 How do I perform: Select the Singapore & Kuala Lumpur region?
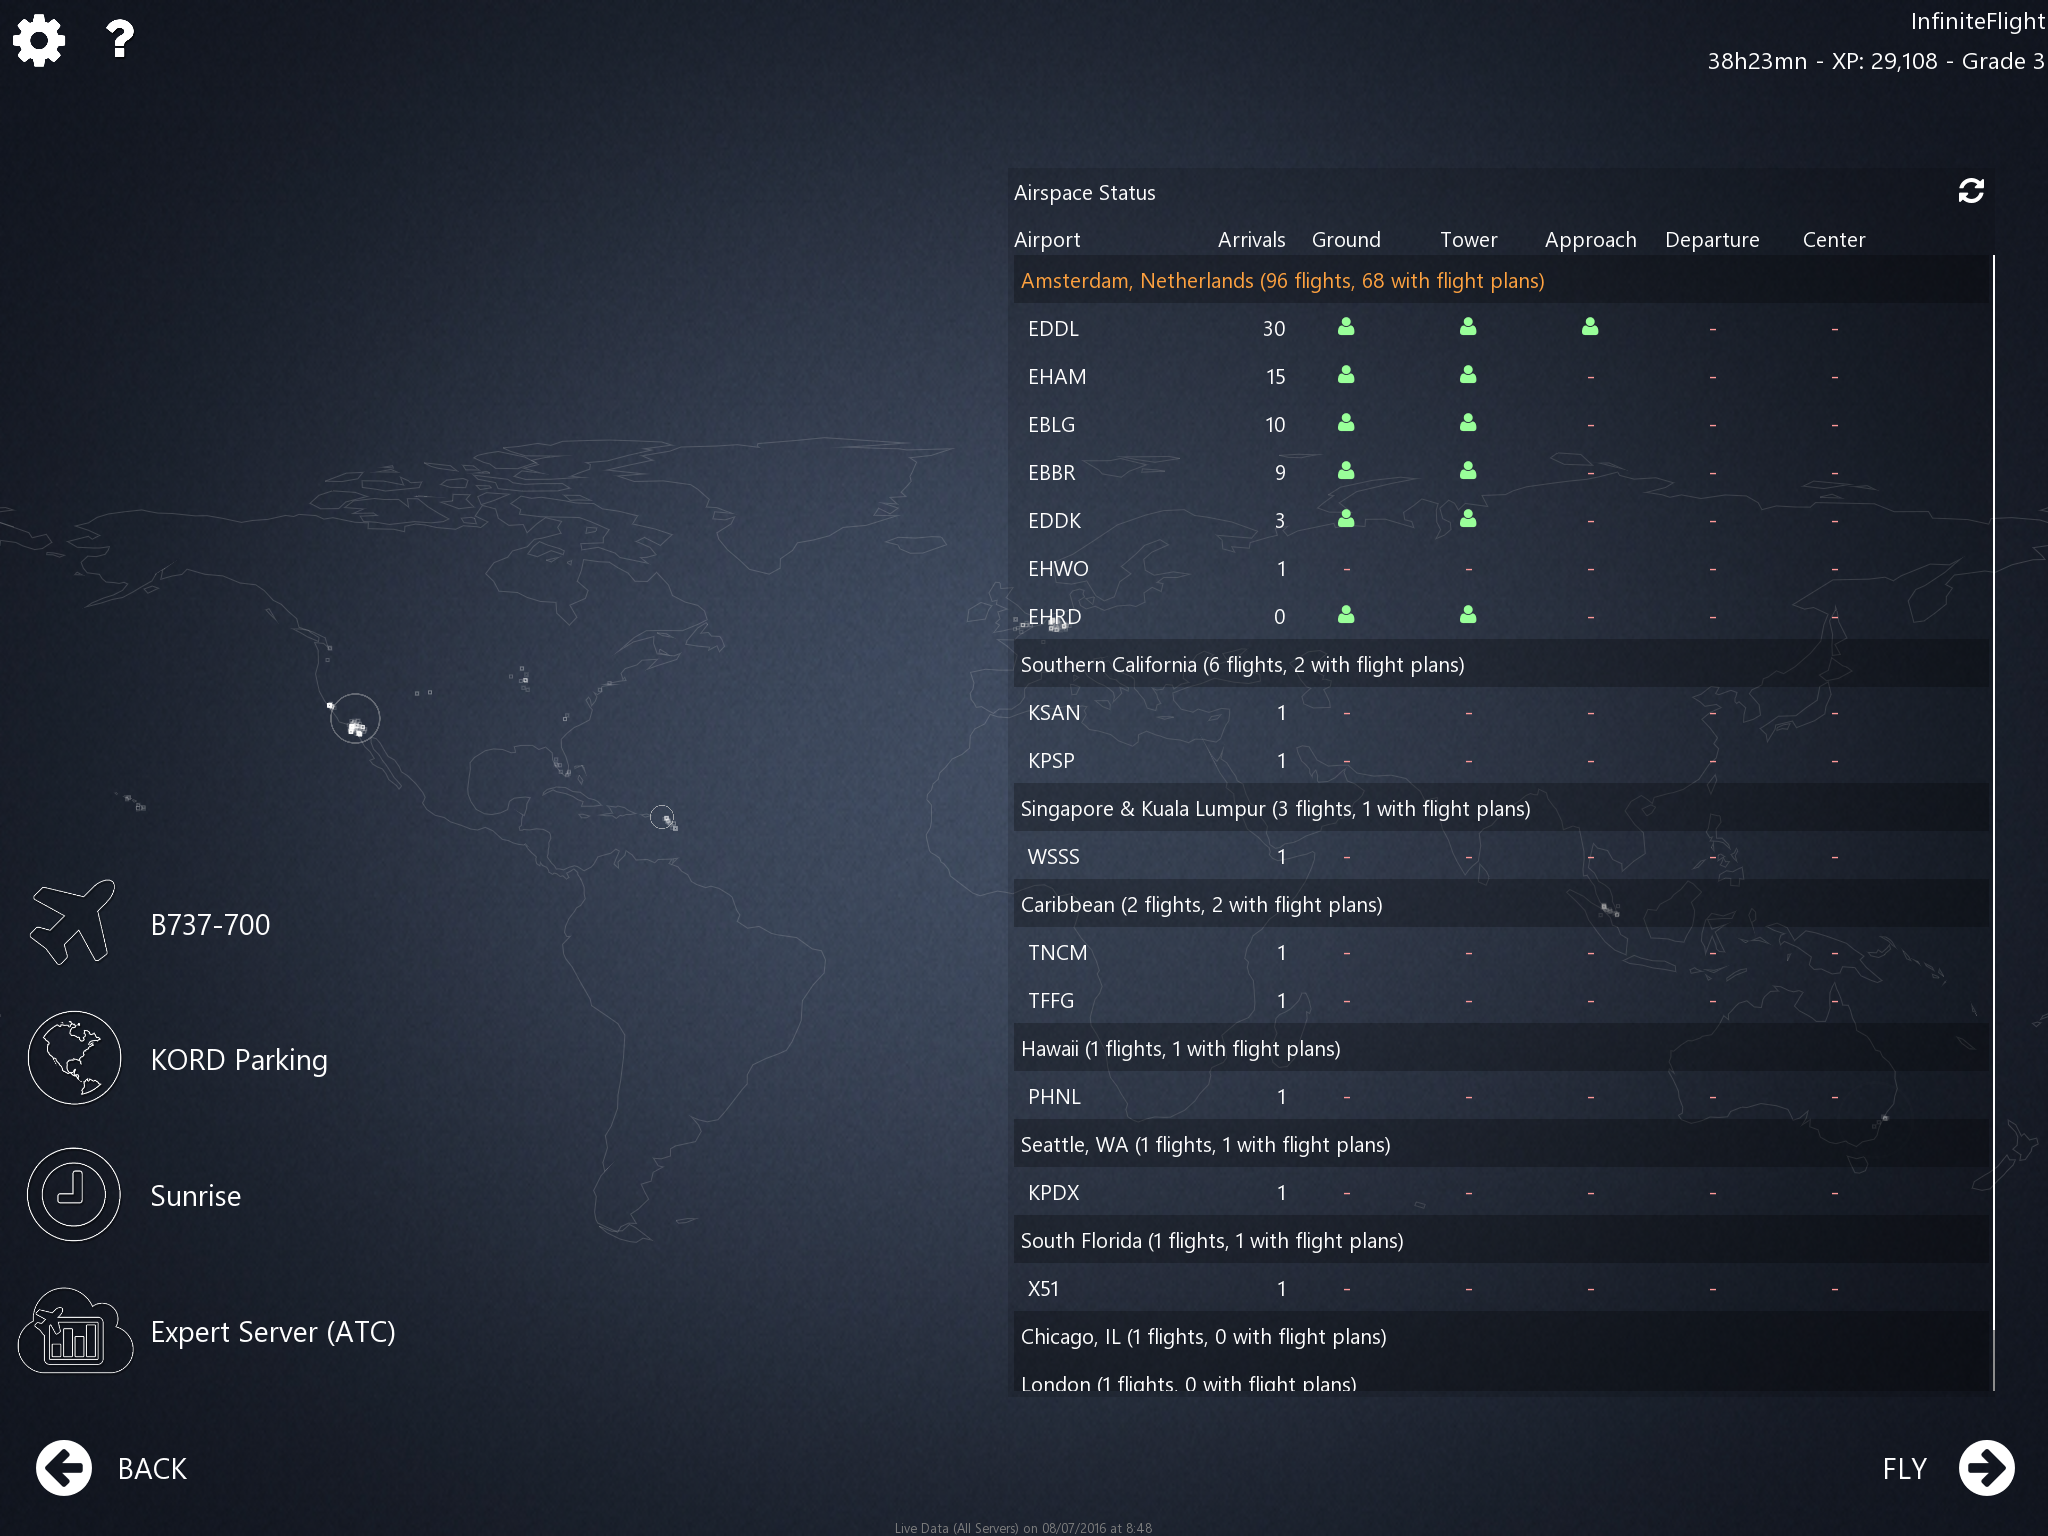[x=1275, y=809]
